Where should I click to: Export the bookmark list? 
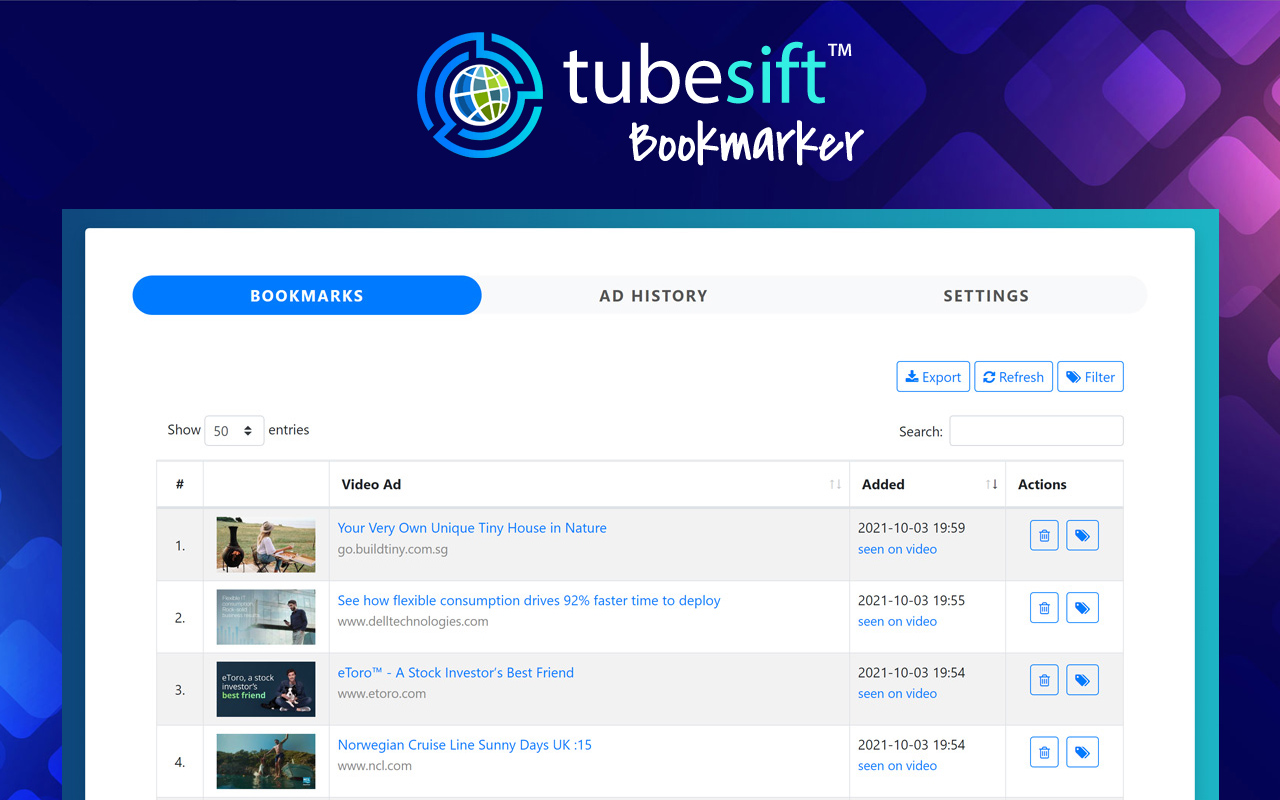[932, 376]
